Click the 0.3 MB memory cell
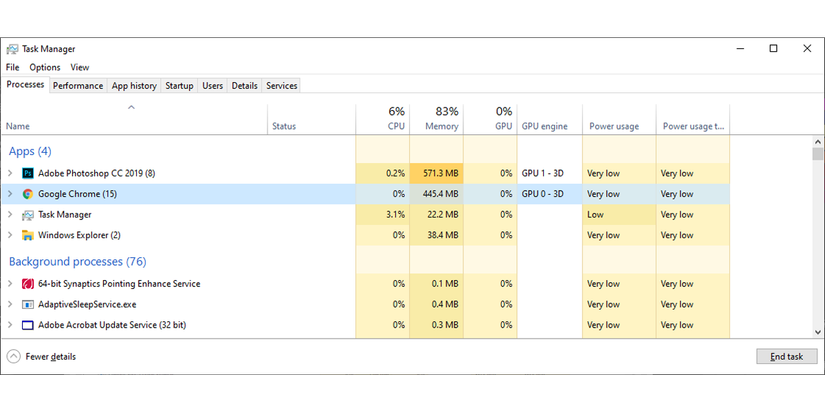Screen dimensions: 825x413 tap(436, 325)
